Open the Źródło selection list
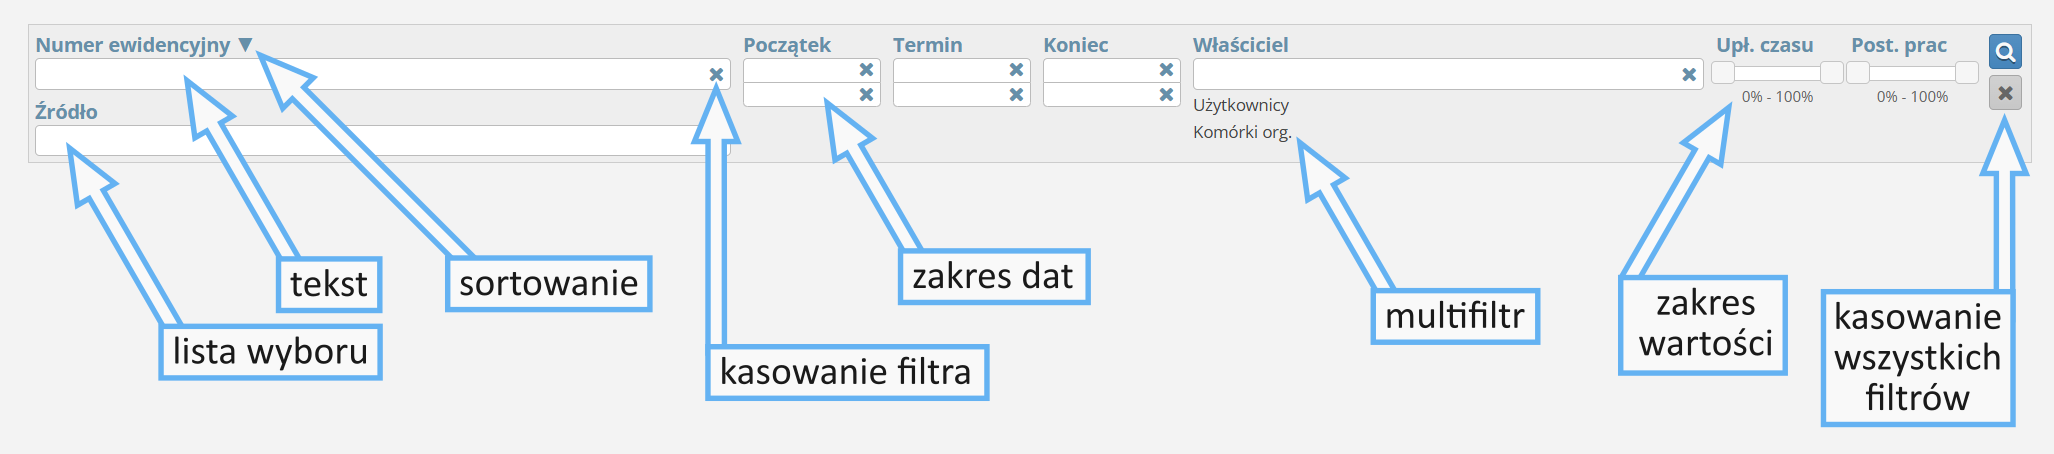2054x454 pixels. [x=370, y=141]
